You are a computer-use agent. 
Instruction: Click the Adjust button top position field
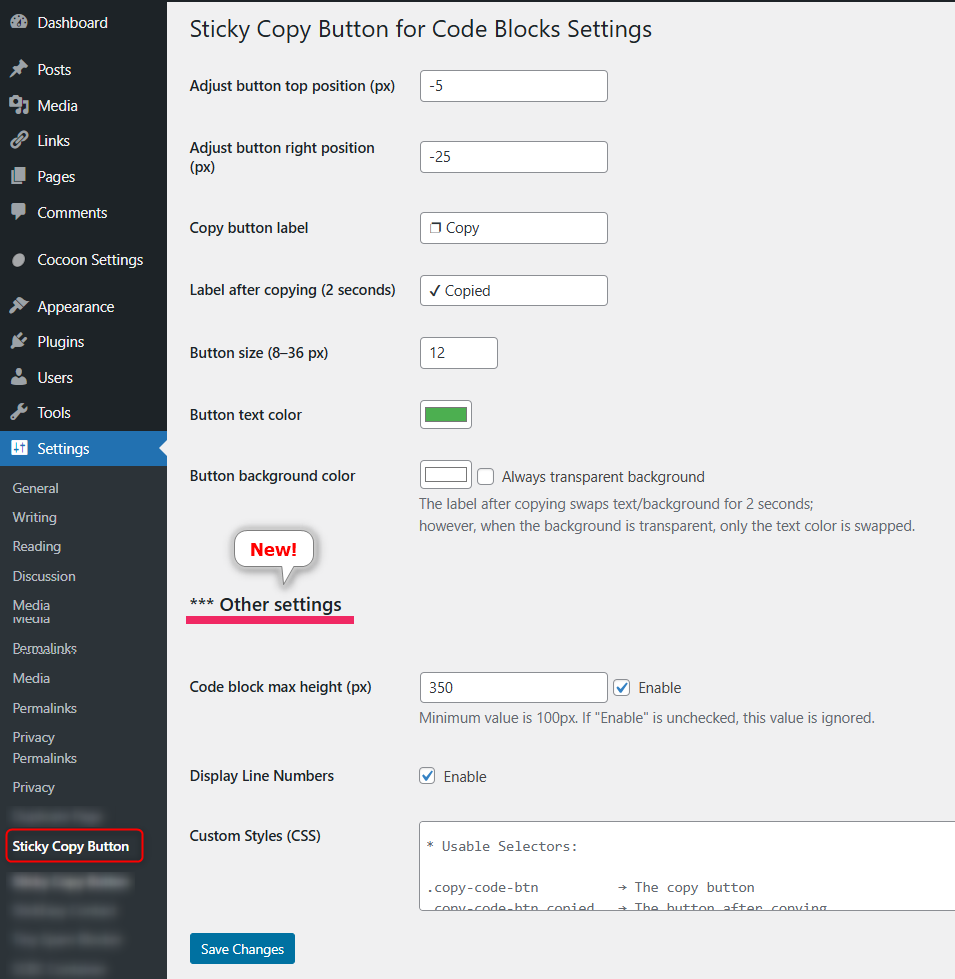point(514,86)
